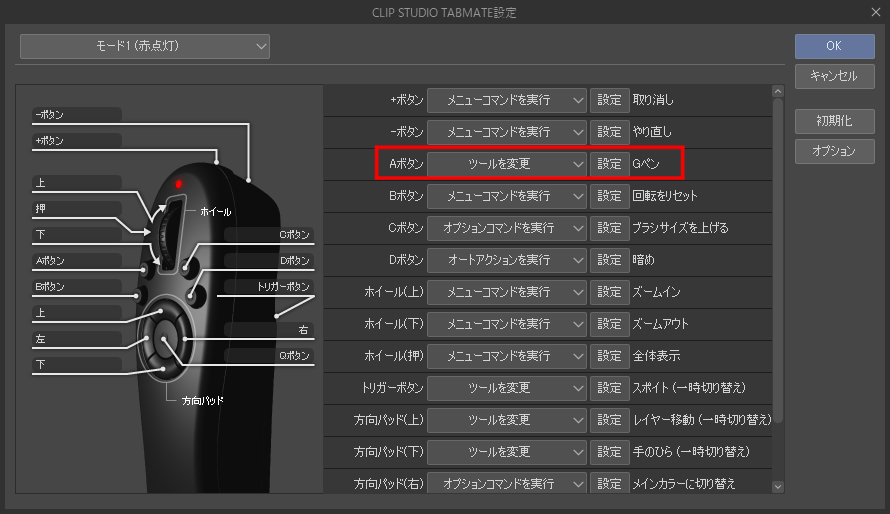Open the Cボタン action type dropdown

coord(507,228)
